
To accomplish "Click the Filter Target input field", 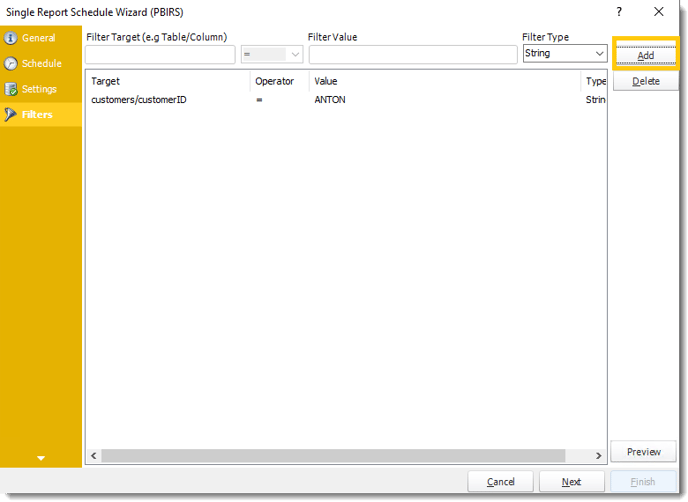I will [160, 55].
